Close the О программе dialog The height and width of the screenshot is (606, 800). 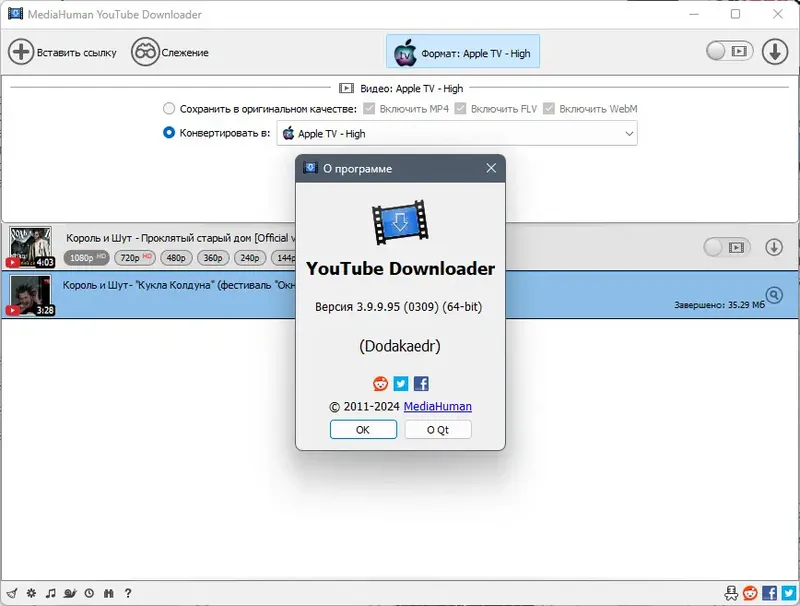click(491, 168)
